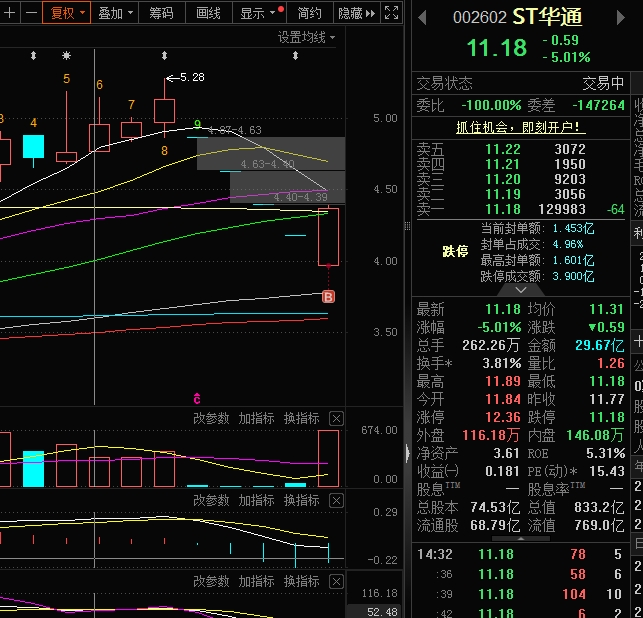Select the 画线 drawing tool
This screenshot has width=643, height=618.
(208, 13)
